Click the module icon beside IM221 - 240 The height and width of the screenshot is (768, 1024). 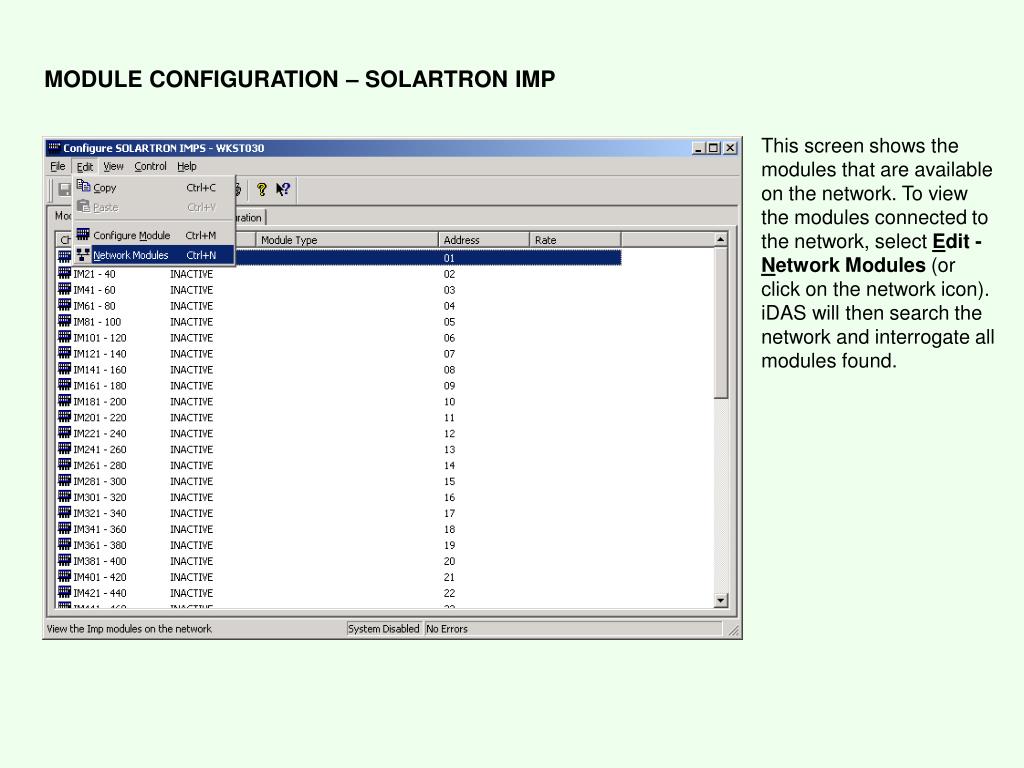(x=64, y=432)
